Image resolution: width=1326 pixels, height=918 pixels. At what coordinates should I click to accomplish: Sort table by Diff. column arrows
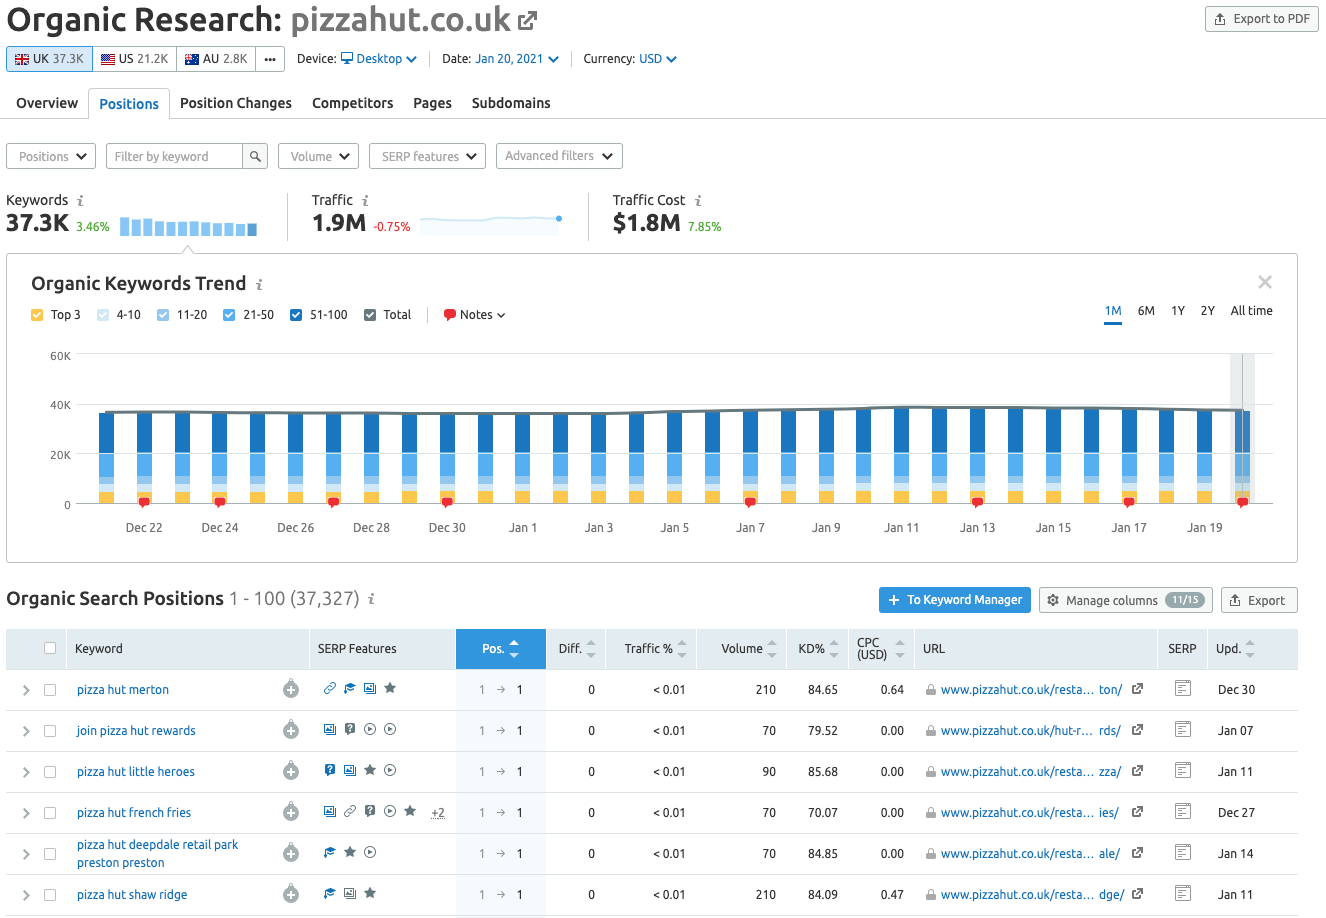pos(591,649)
